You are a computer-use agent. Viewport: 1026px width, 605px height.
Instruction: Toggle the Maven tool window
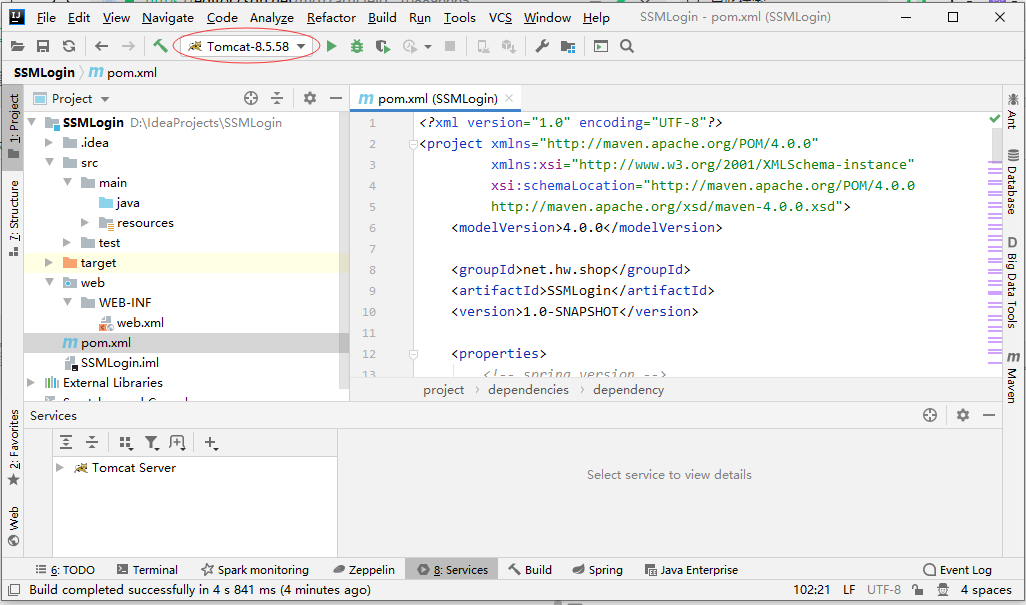[x=1012, y=378]
